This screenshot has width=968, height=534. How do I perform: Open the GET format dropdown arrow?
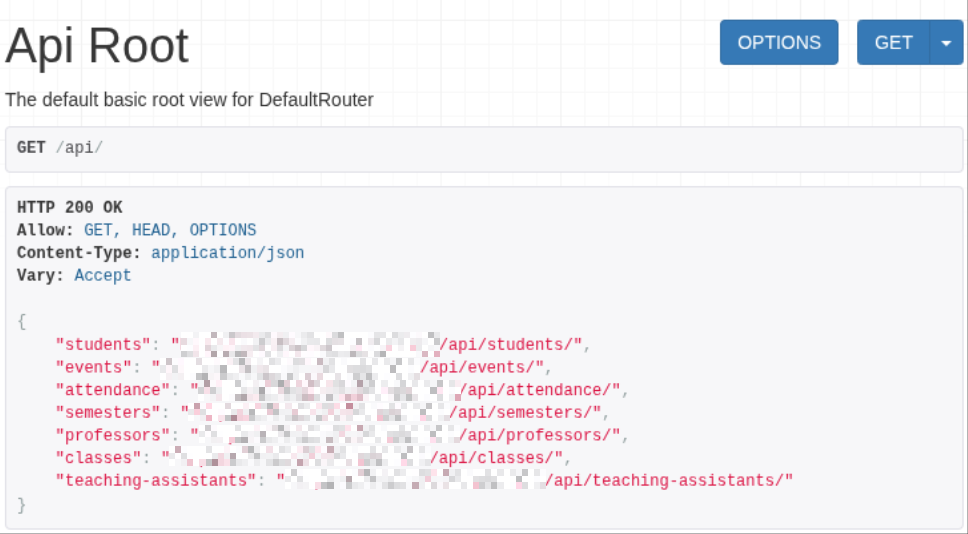(x=946, y=43)
